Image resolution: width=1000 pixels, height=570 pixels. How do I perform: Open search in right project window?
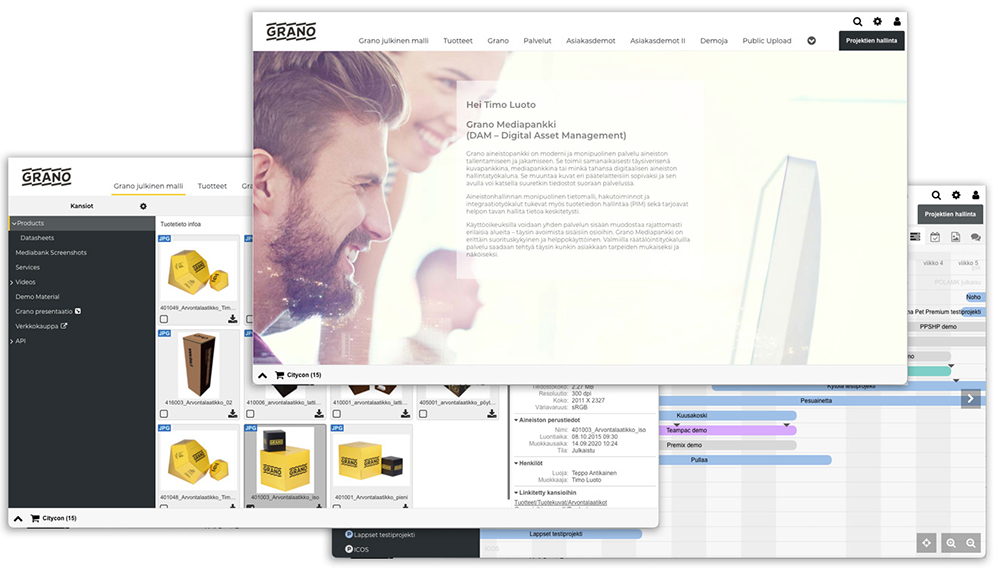pos(936,196)
